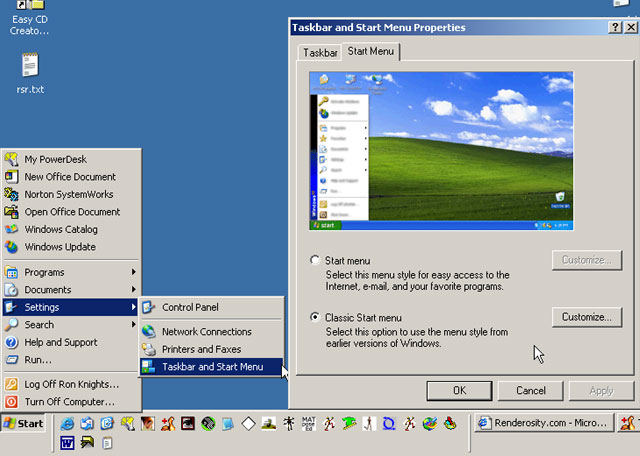Choose Network Connections in Settings submenu
640x456 pixels.
point(211,331)
